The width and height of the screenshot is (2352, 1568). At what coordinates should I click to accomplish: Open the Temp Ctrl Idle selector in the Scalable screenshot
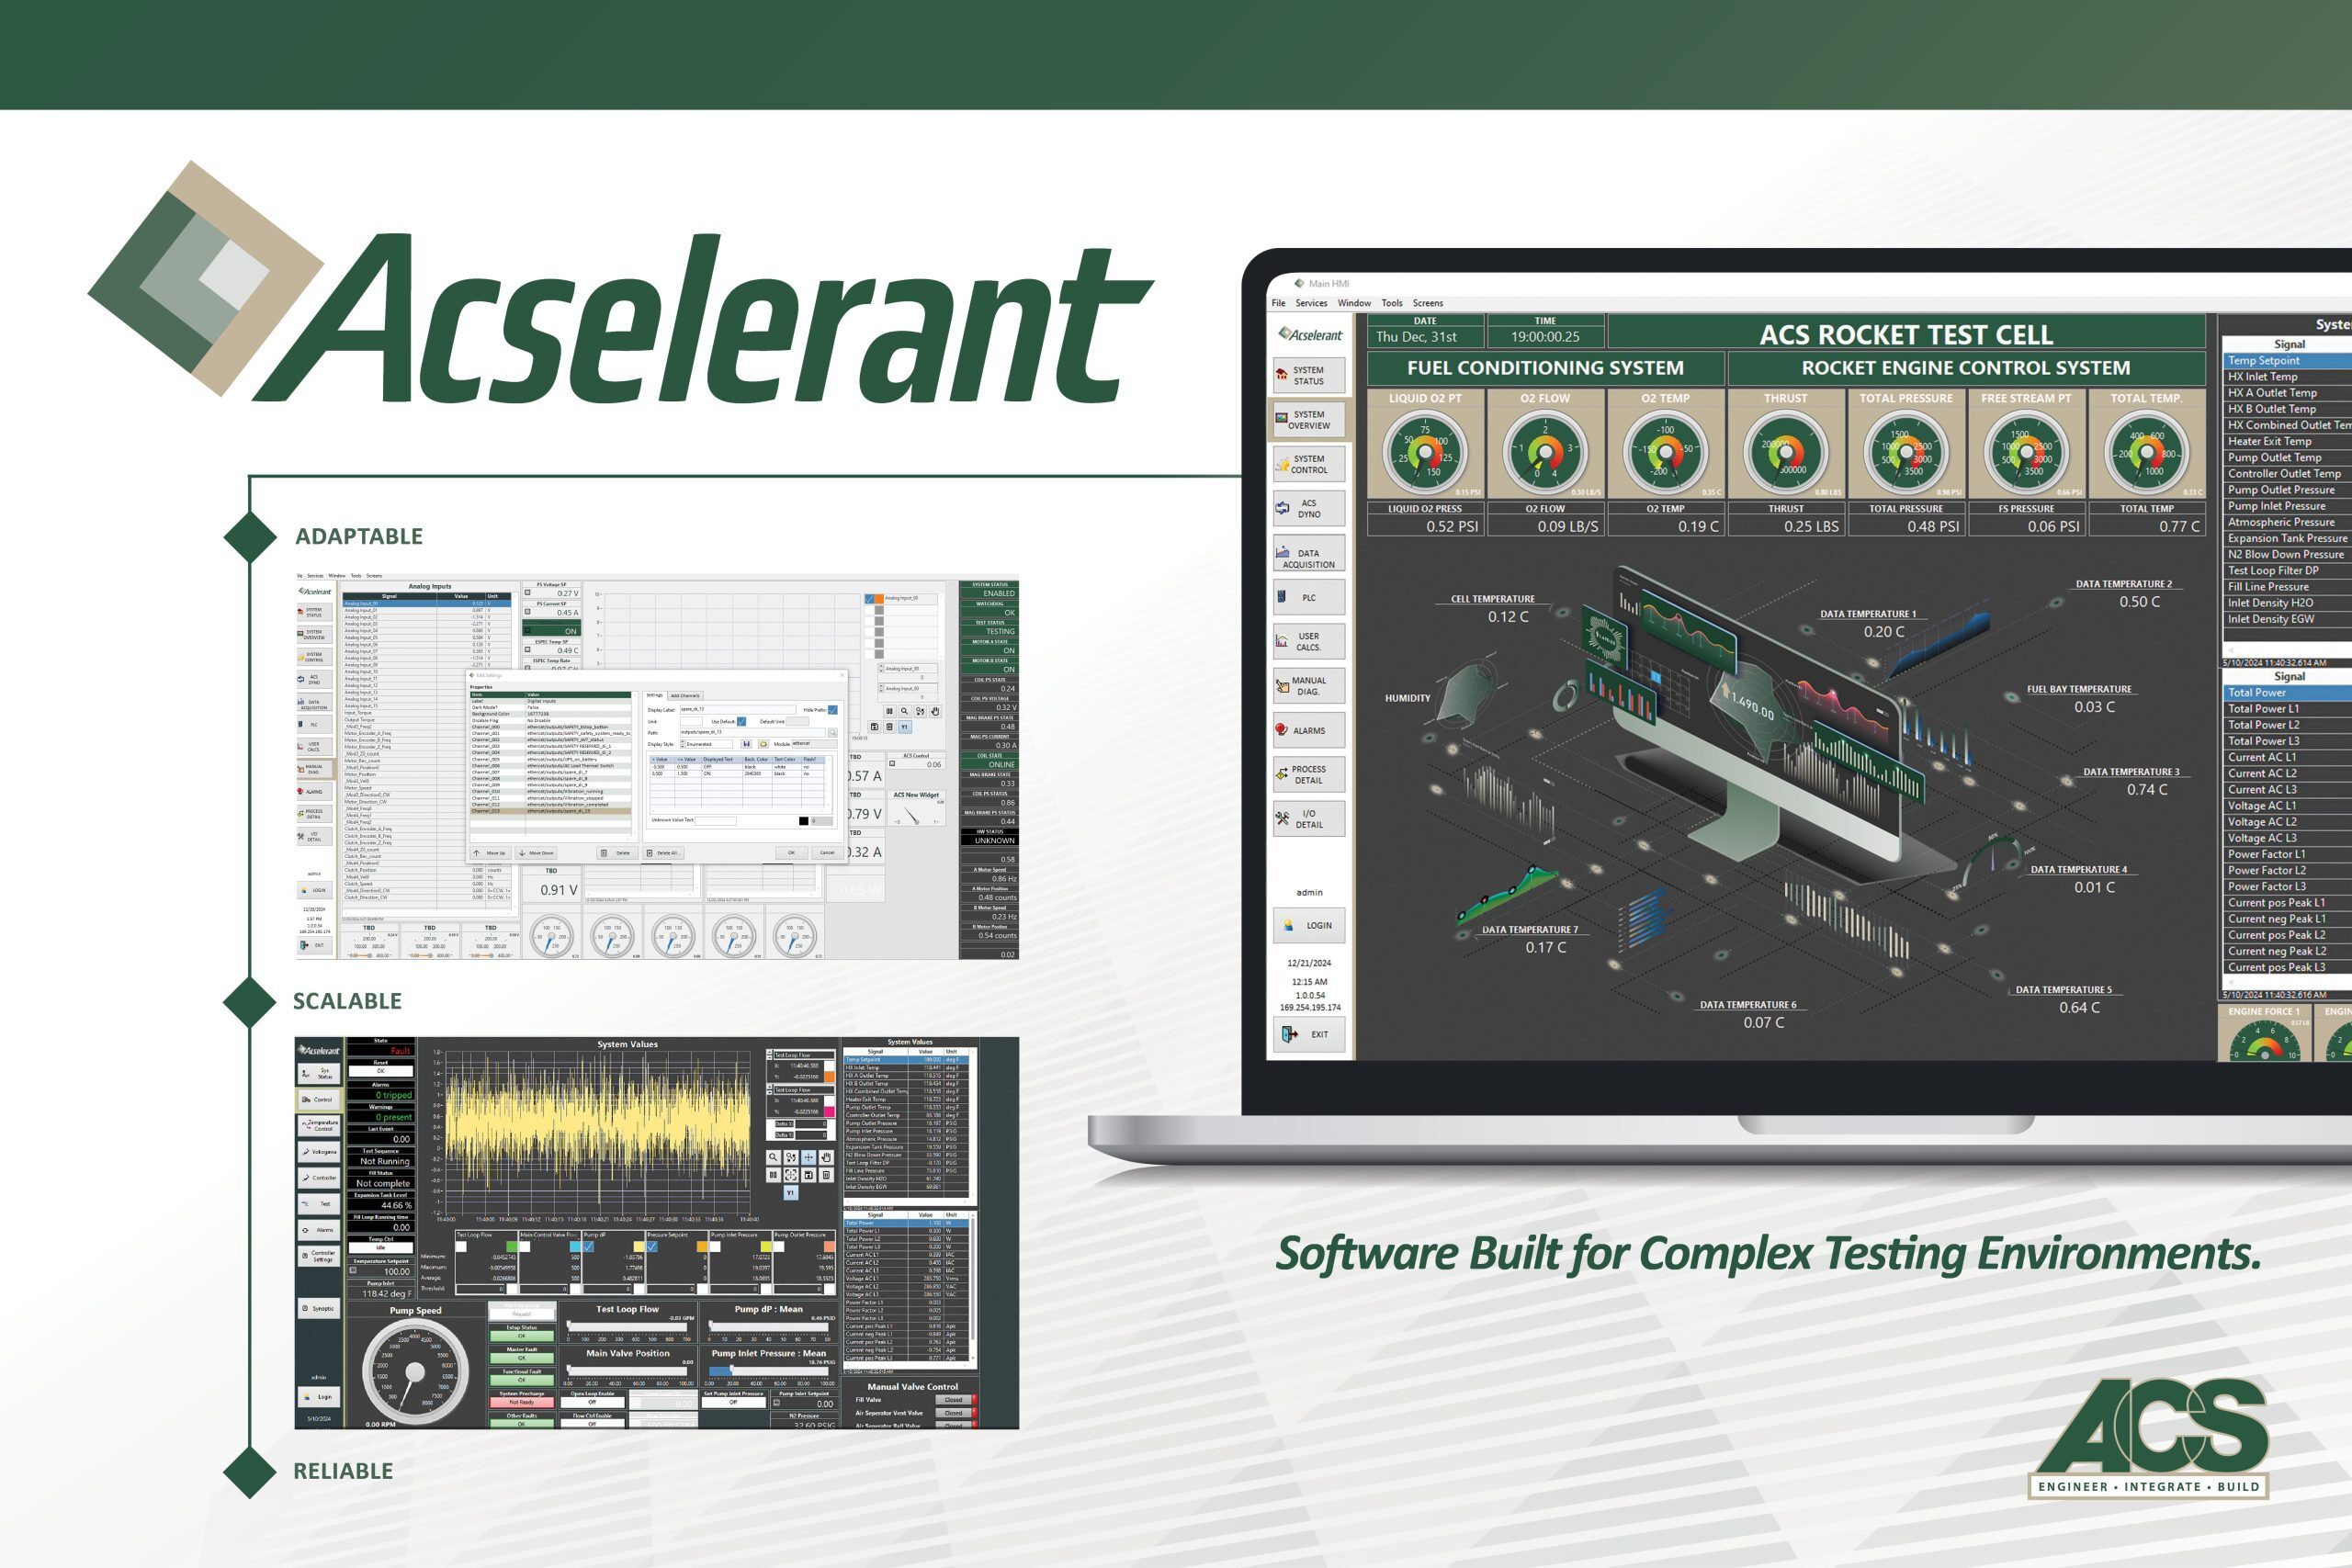pyautogui.click(x=381, y=1248)
